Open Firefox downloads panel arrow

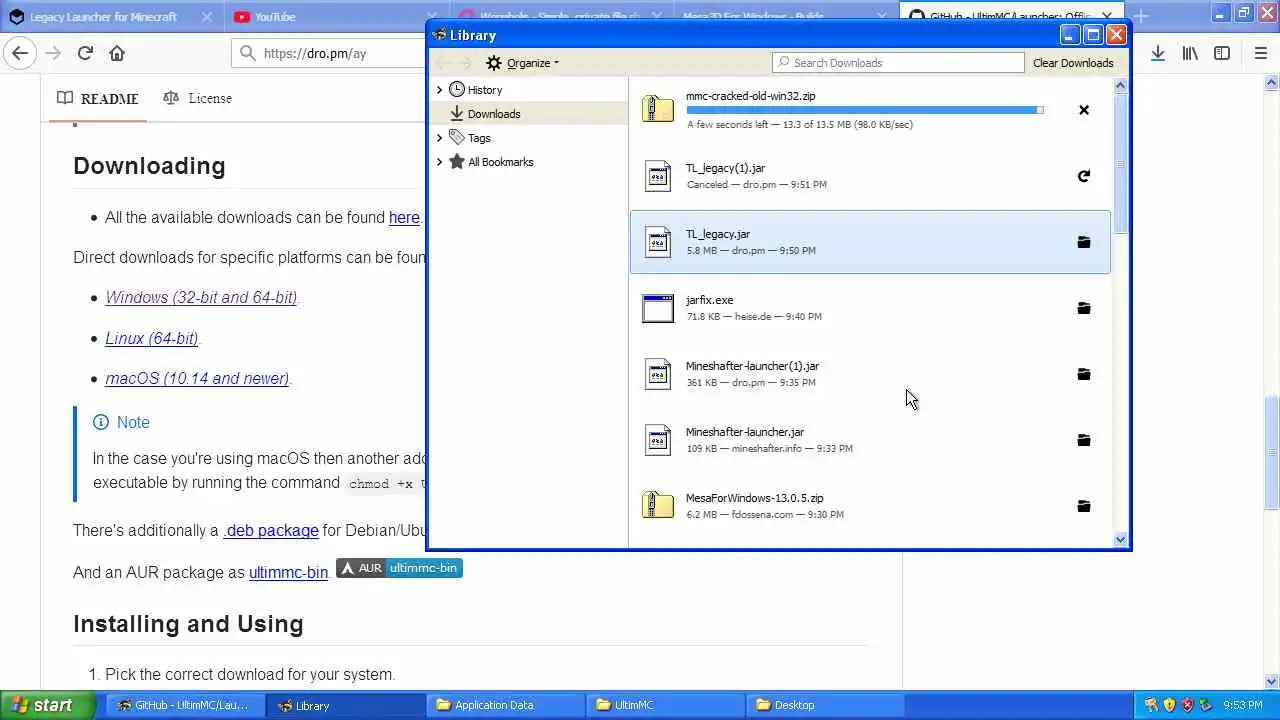coord(1157,53)
